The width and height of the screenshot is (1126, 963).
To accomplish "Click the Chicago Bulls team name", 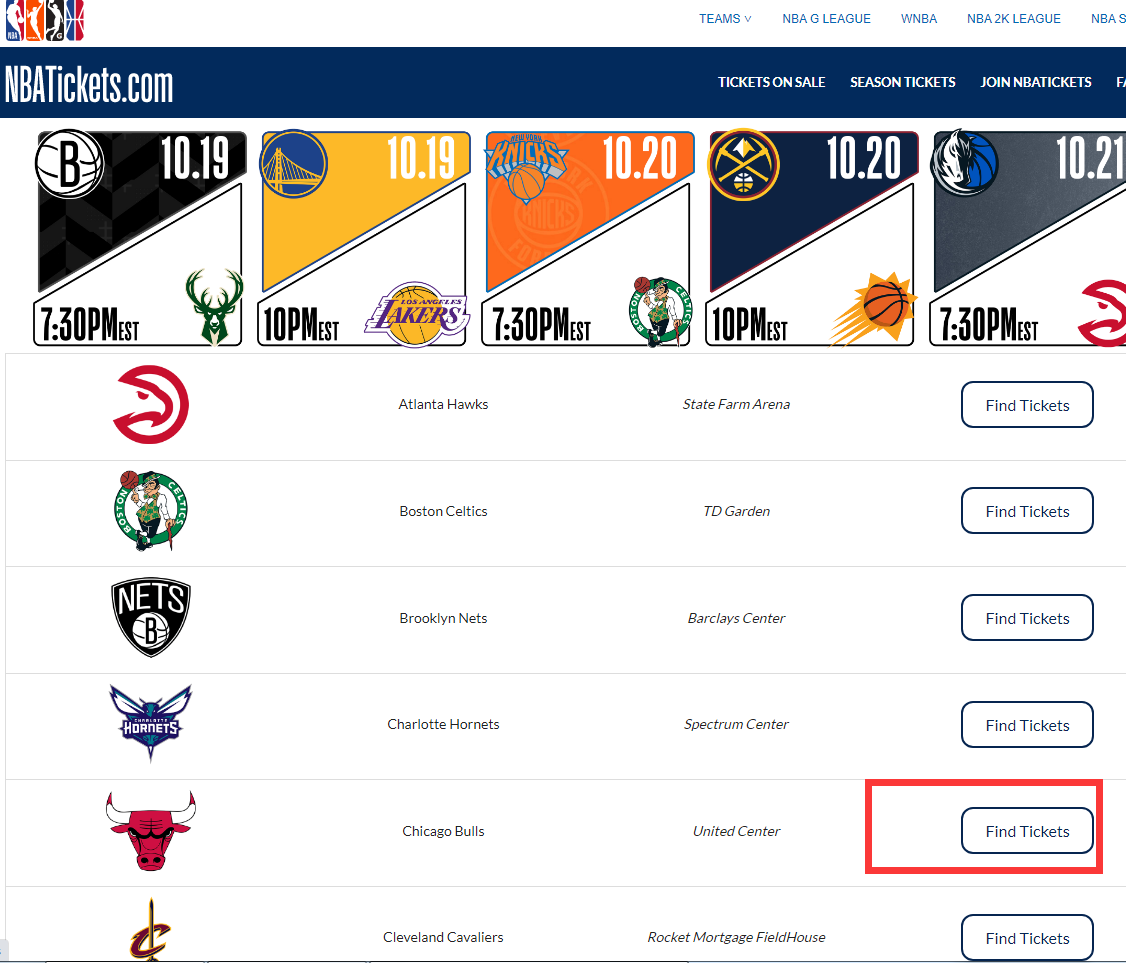I will 443,832.
